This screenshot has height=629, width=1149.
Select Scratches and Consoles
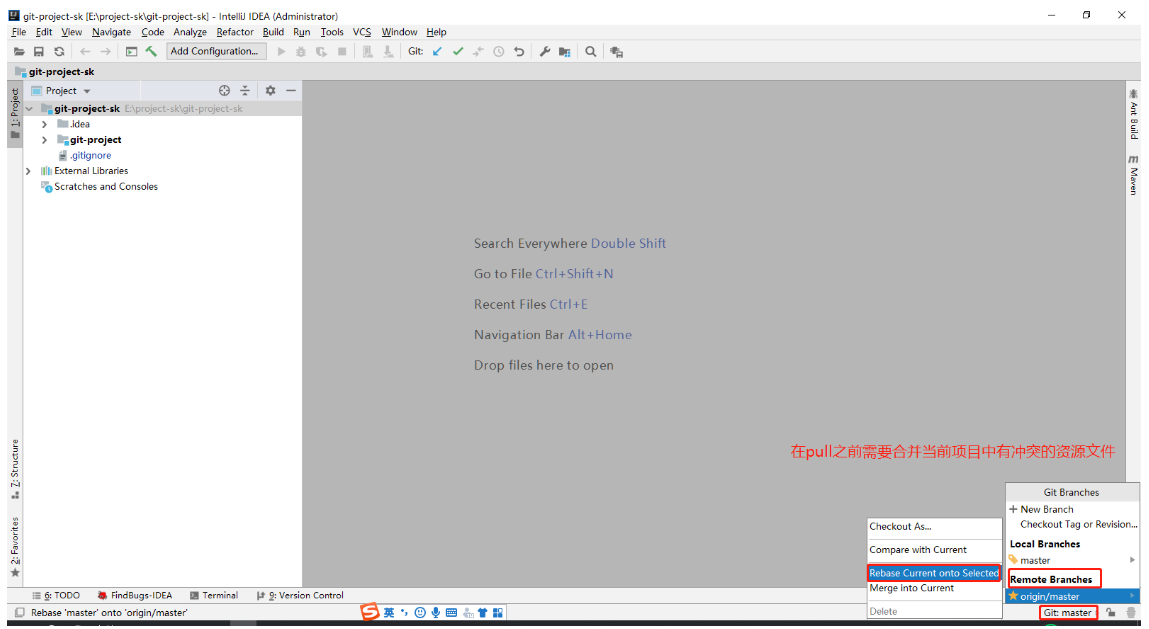(100, 186)
